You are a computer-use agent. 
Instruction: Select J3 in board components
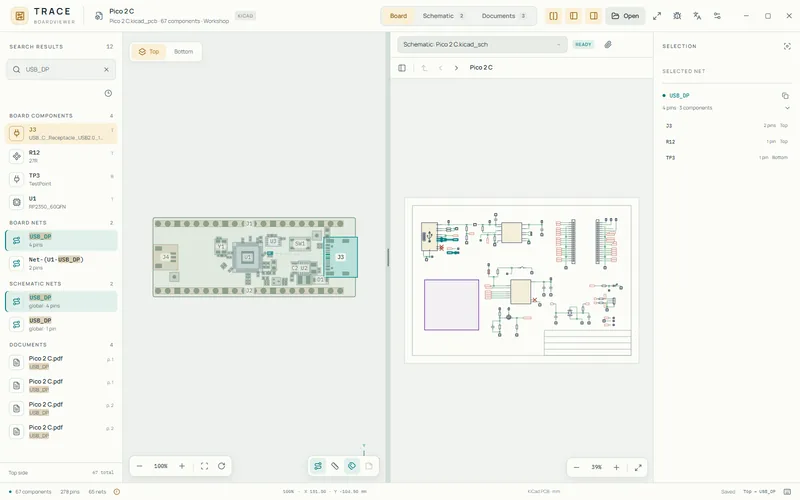61,134
